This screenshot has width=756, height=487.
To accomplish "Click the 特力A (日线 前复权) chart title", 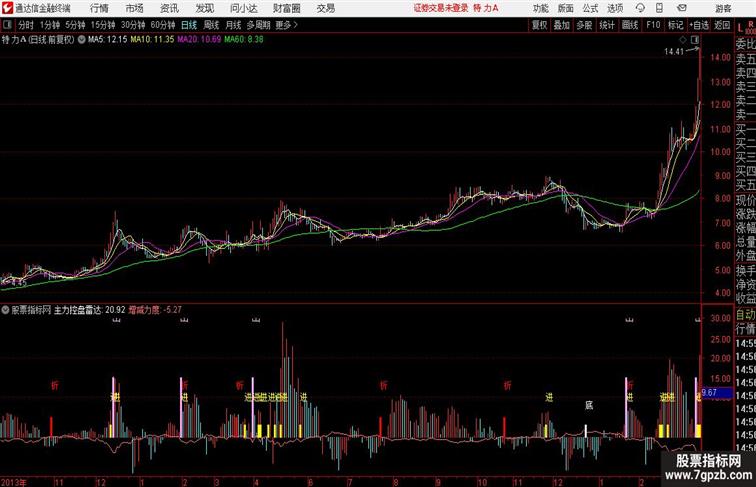I will (38, 40).
